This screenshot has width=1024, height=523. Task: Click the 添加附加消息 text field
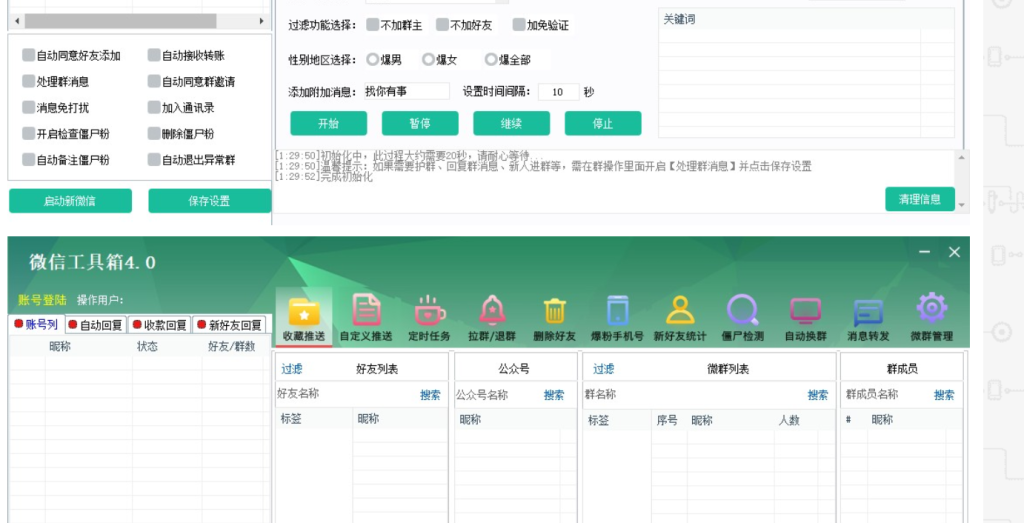[x=406, y=91]
